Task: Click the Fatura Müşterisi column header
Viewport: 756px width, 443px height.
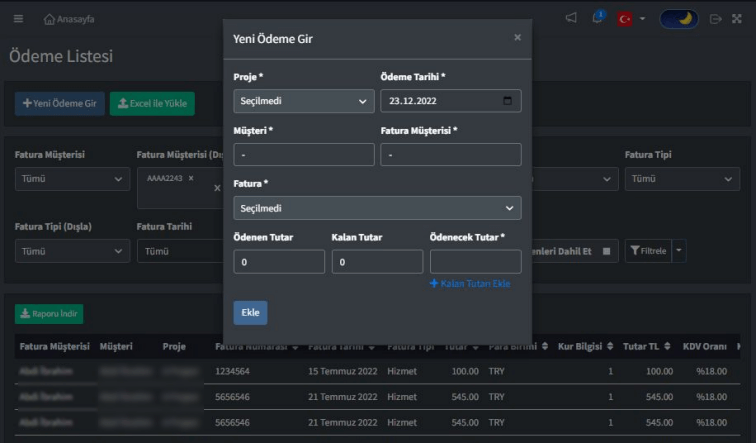Action: tap(54, 347)
